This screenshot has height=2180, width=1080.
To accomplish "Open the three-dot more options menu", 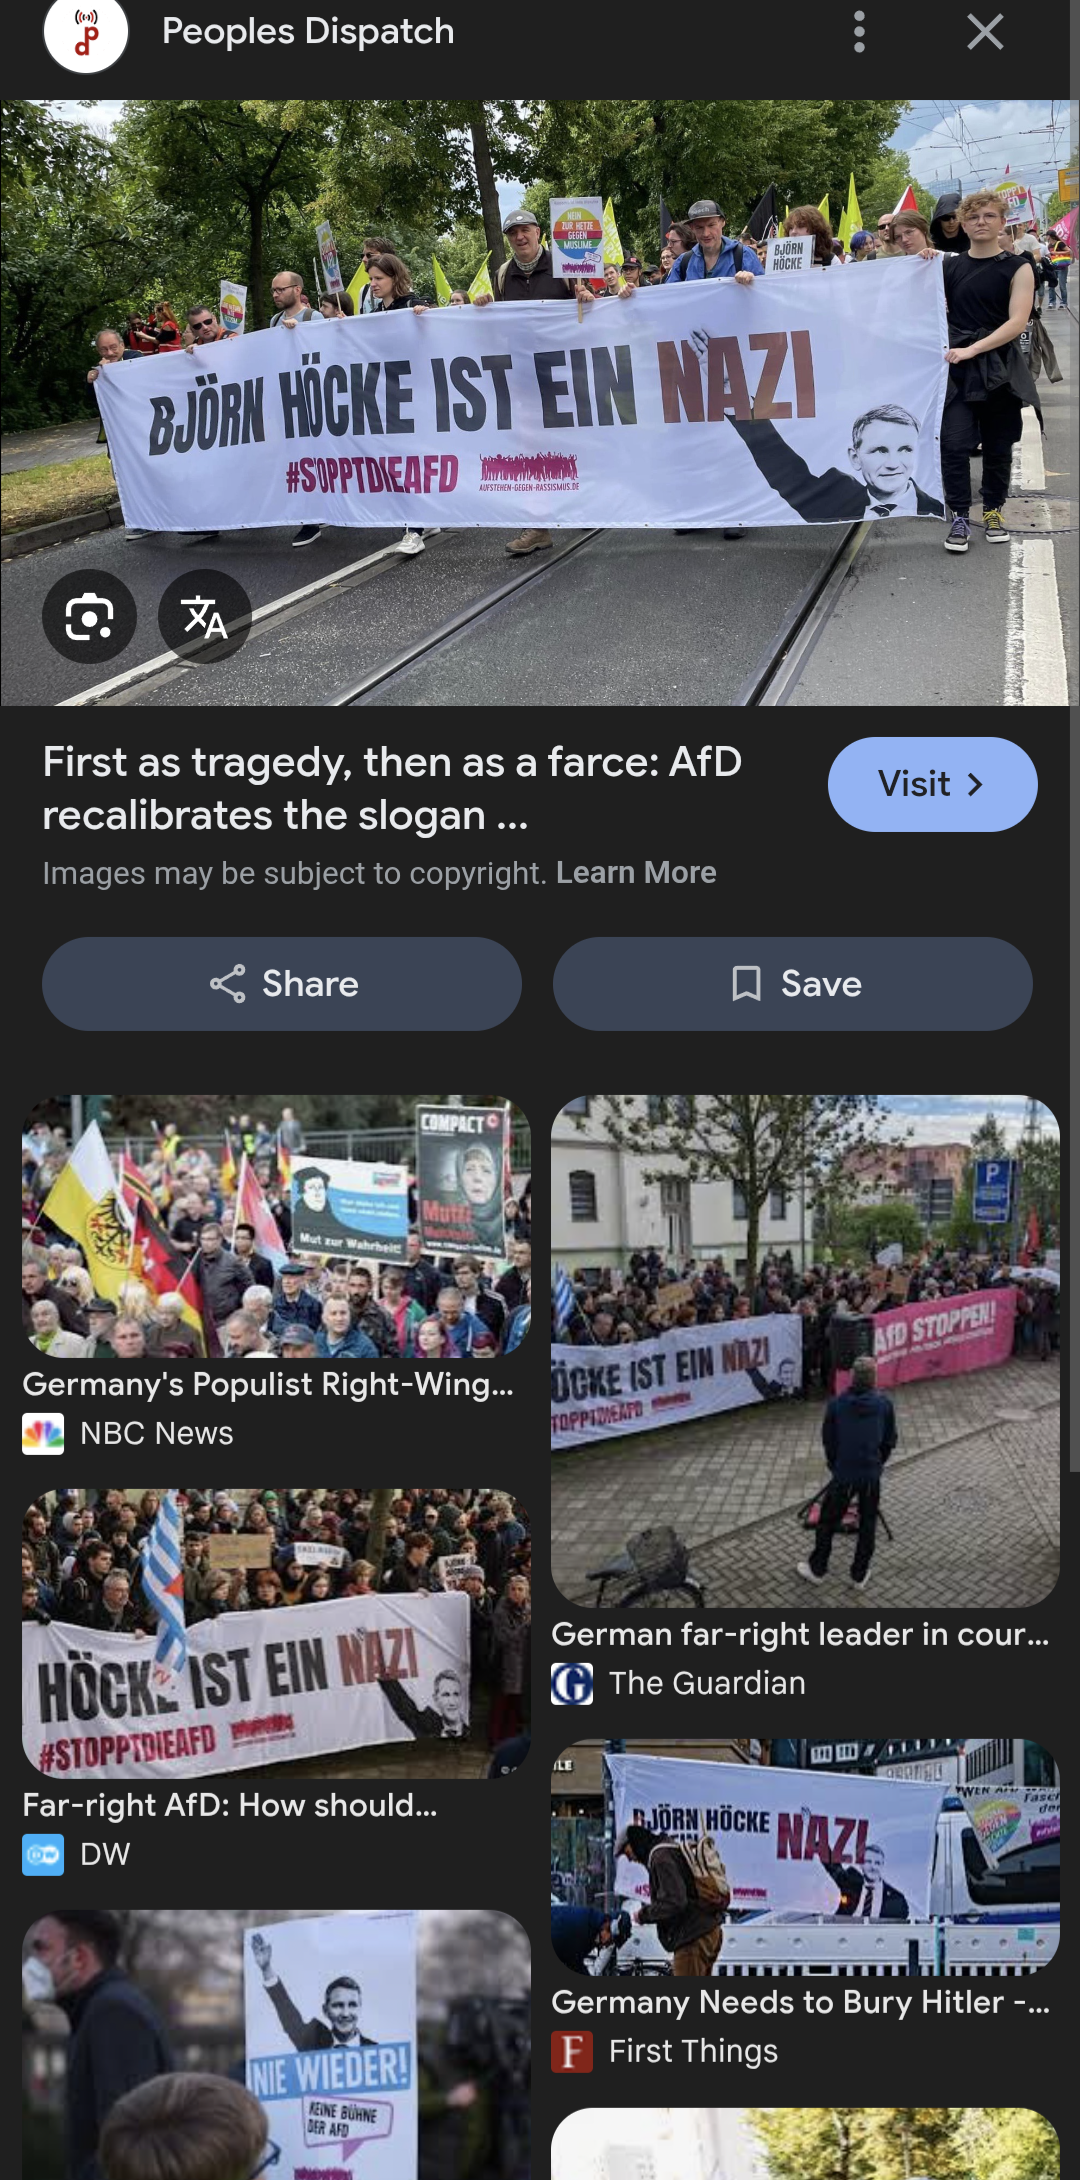I will pos(859,32).
